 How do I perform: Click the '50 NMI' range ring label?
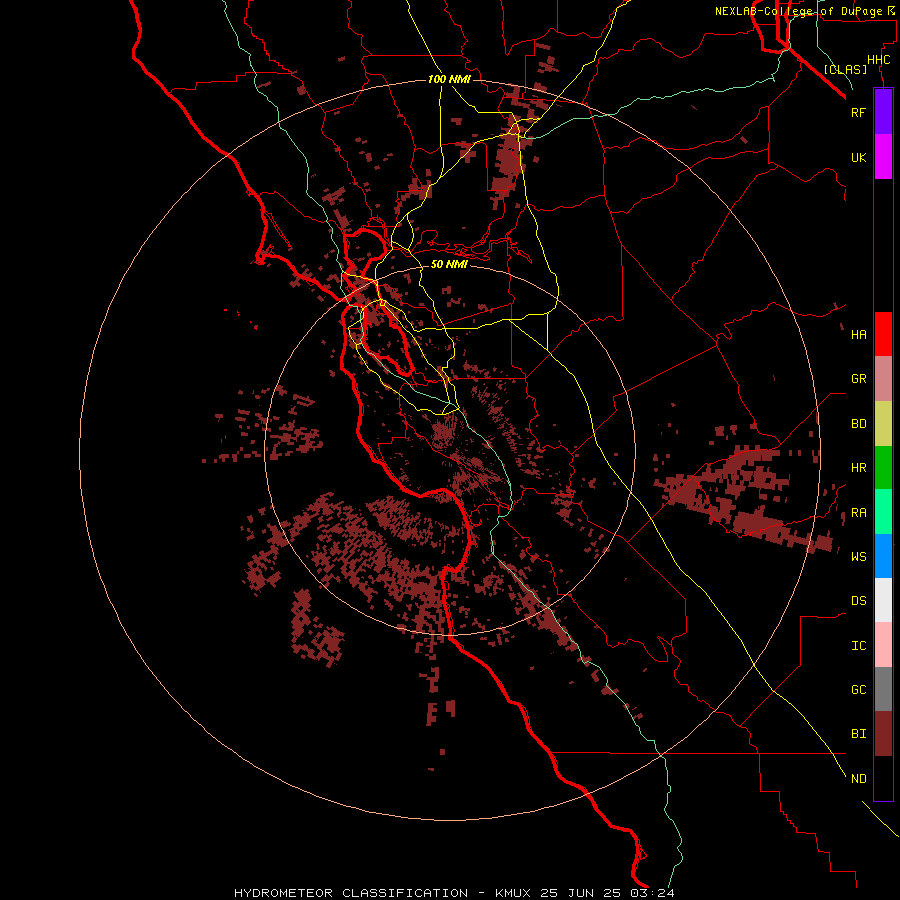449,264
